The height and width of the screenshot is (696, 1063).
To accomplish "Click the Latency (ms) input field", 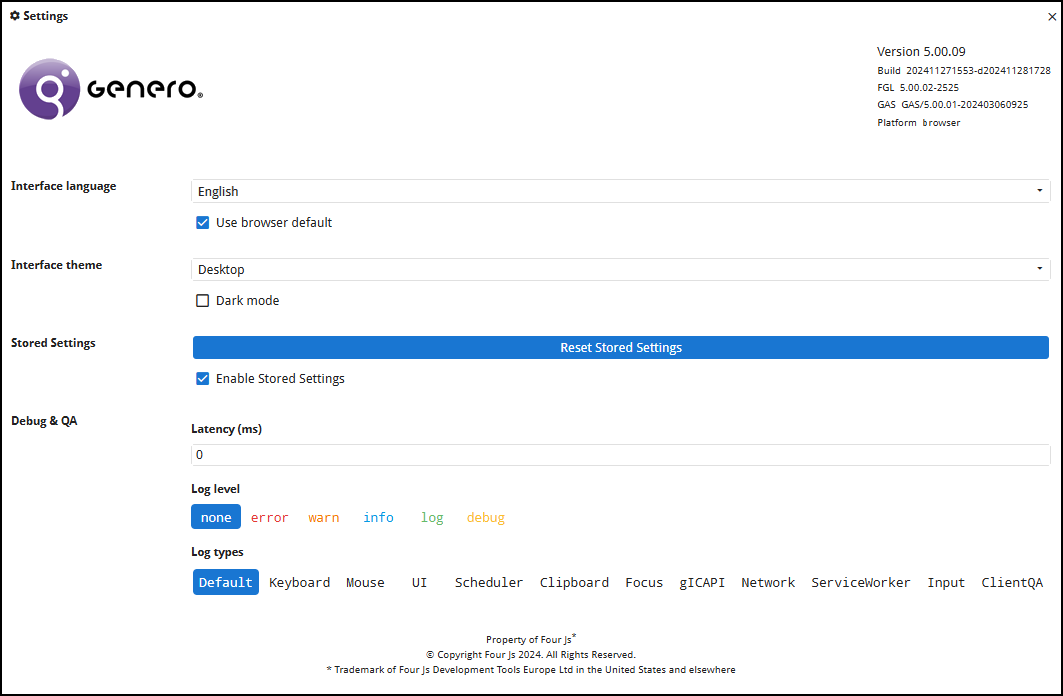I will tap(620, 455).
